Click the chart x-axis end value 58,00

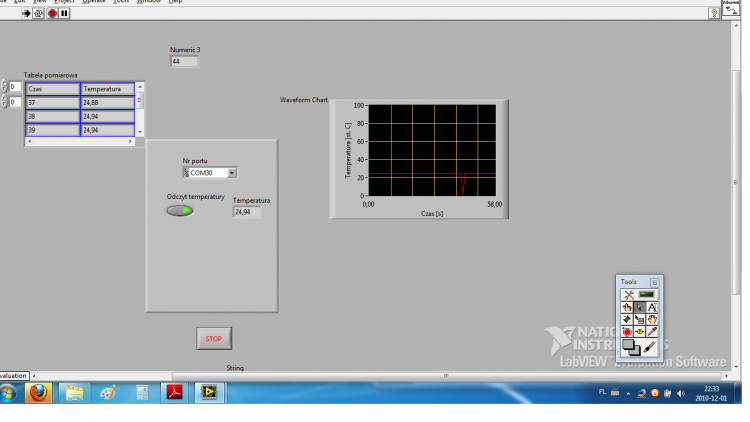click(x=495, y=204)
